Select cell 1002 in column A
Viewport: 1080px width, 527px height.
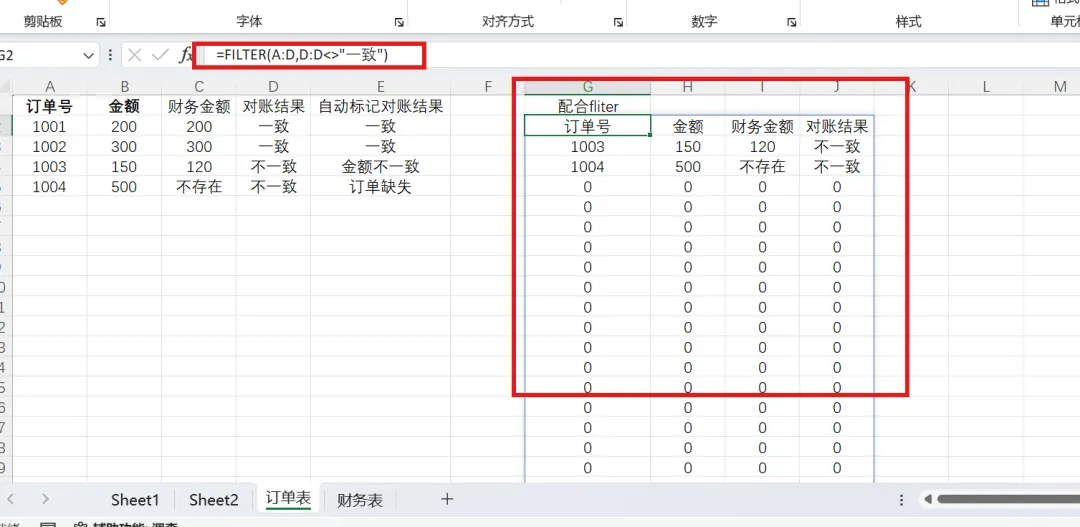[50, 147]
